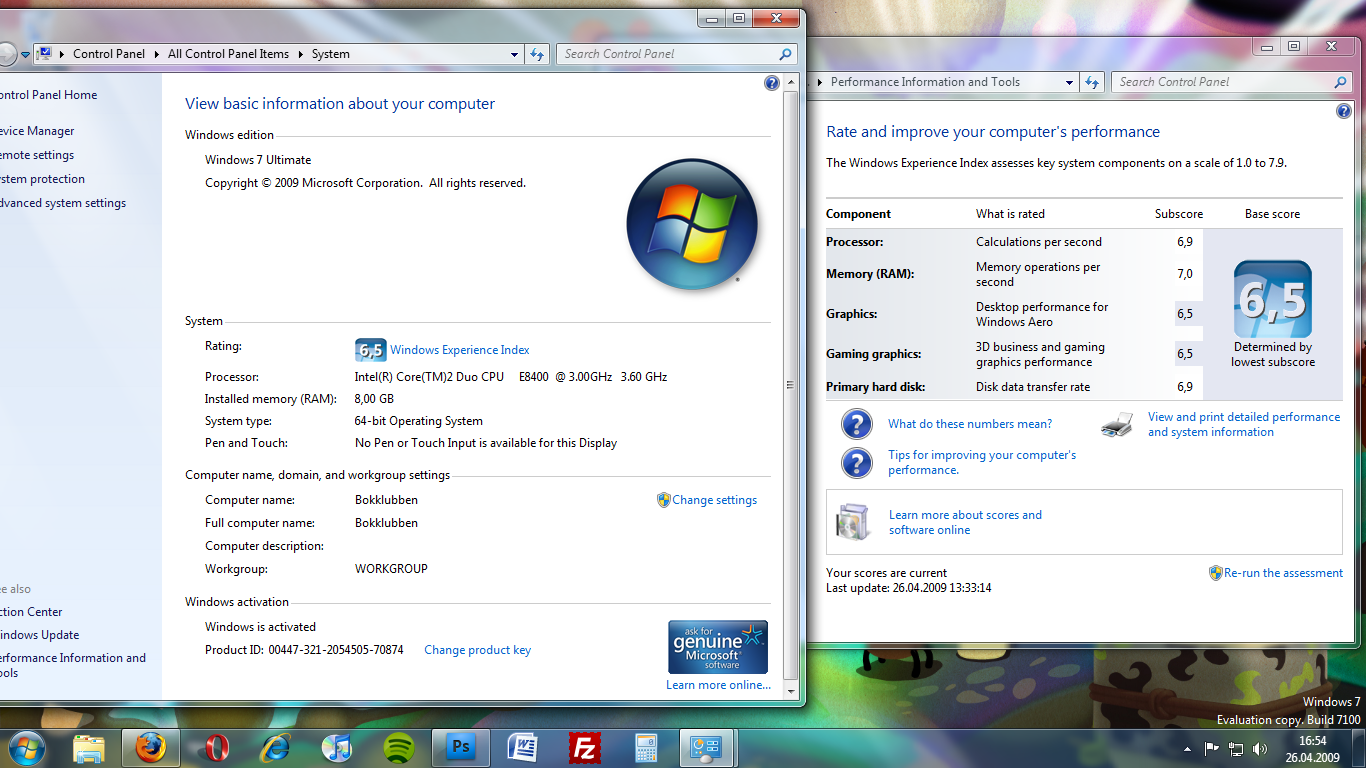Open View and print detailed performance link
Image resolution: width=1366 pixels, height=768 pixels.
pyautogui.click(x=1244, y=424)
